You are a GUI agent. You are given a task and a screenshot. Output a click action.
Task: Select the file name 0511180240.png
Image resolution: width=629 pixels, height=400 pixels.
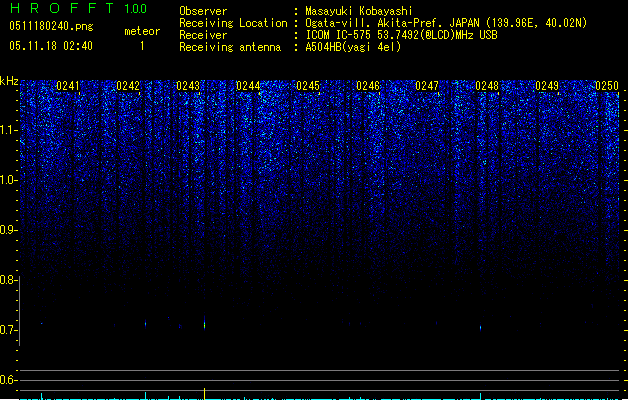click(x=51, y=26)
